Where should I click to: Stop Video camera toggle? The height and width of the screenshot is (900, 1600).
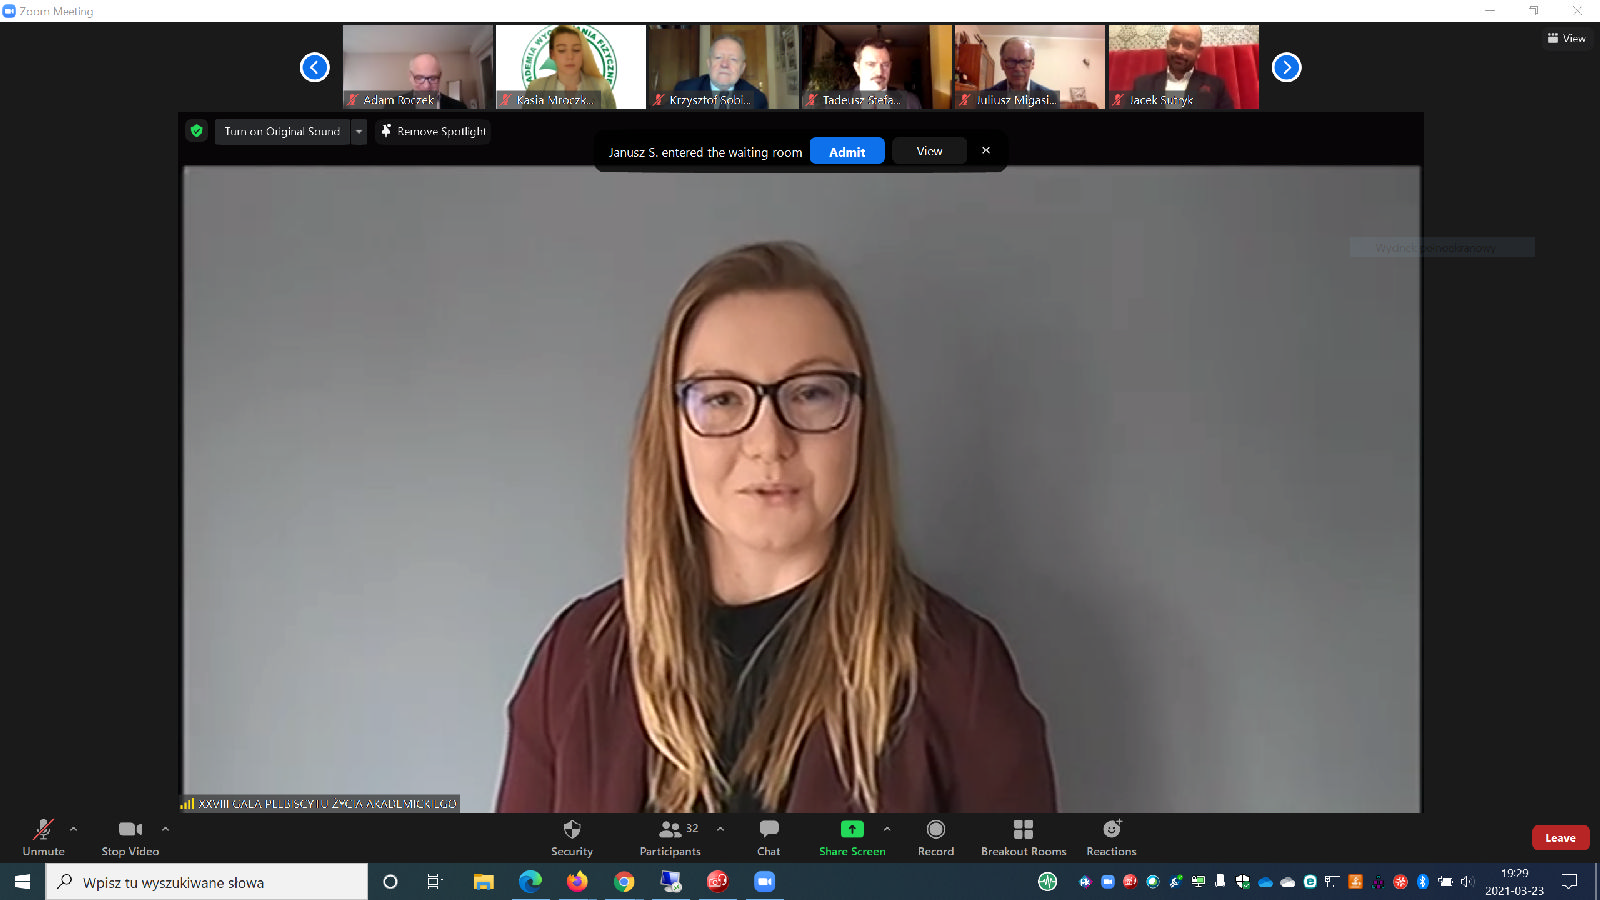tap(130, 837)
